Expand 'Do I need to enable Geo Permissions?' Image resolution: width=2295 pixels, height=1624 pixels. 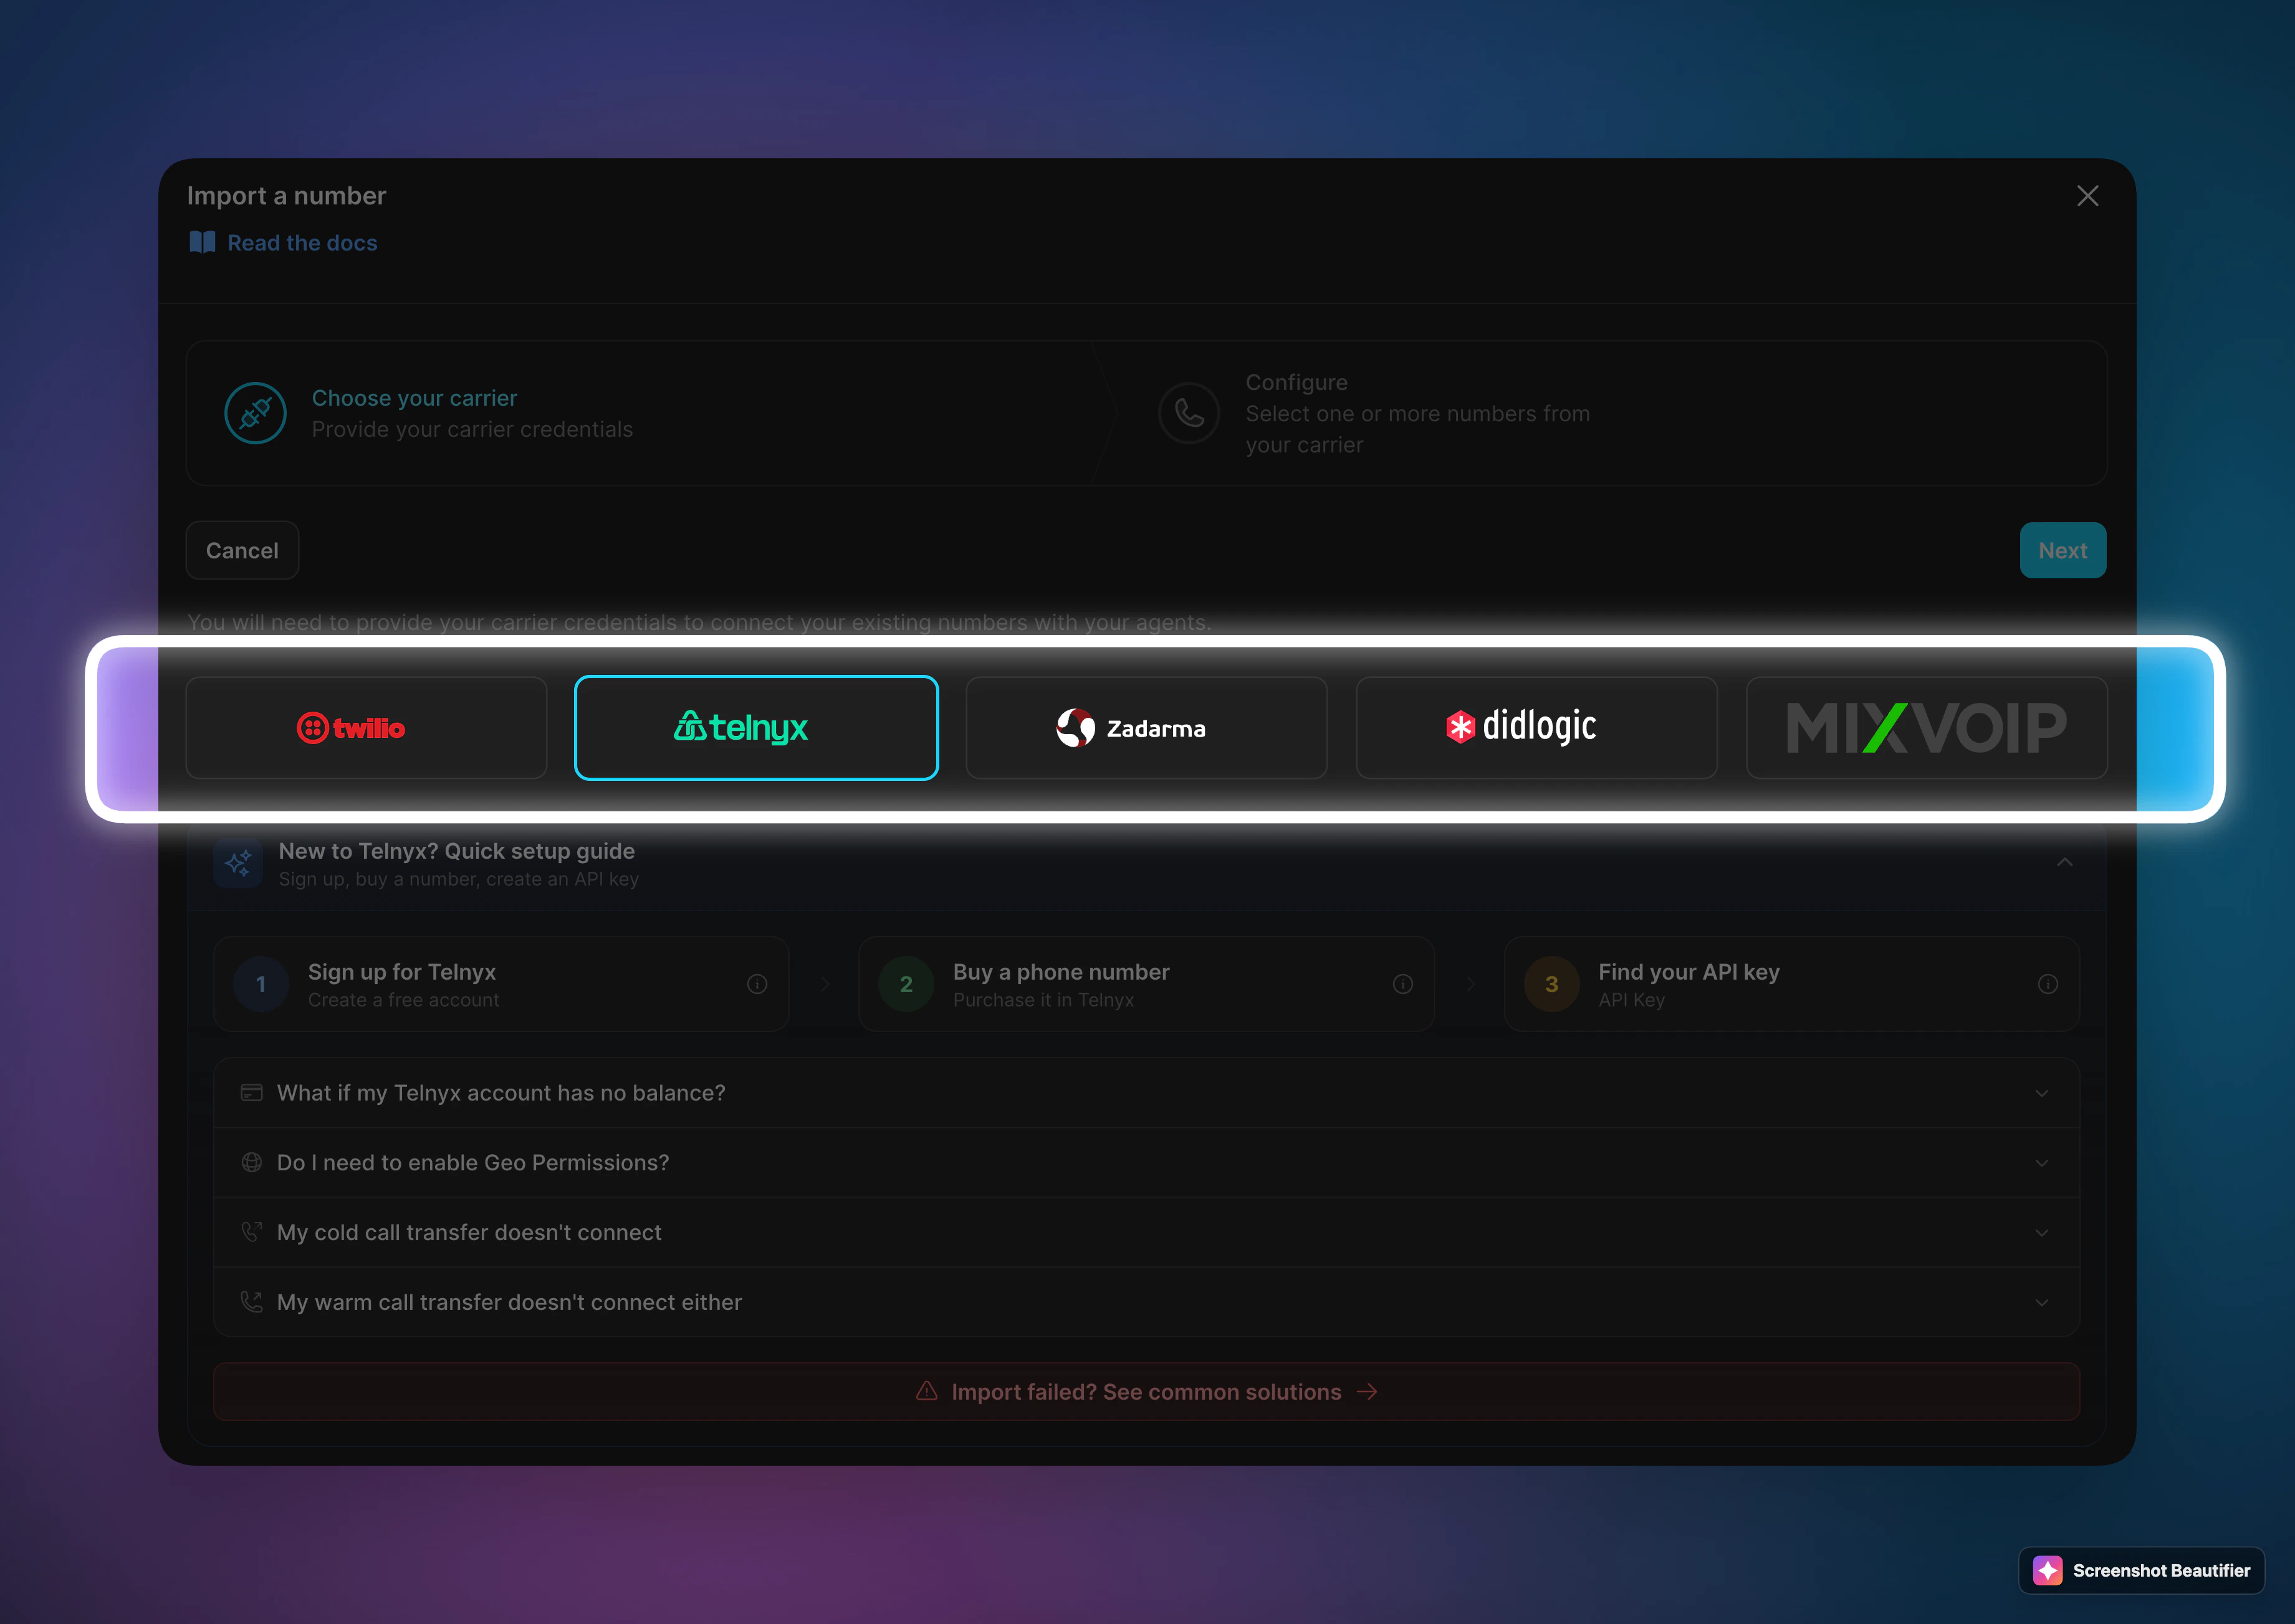(x=1146, y=1163)
